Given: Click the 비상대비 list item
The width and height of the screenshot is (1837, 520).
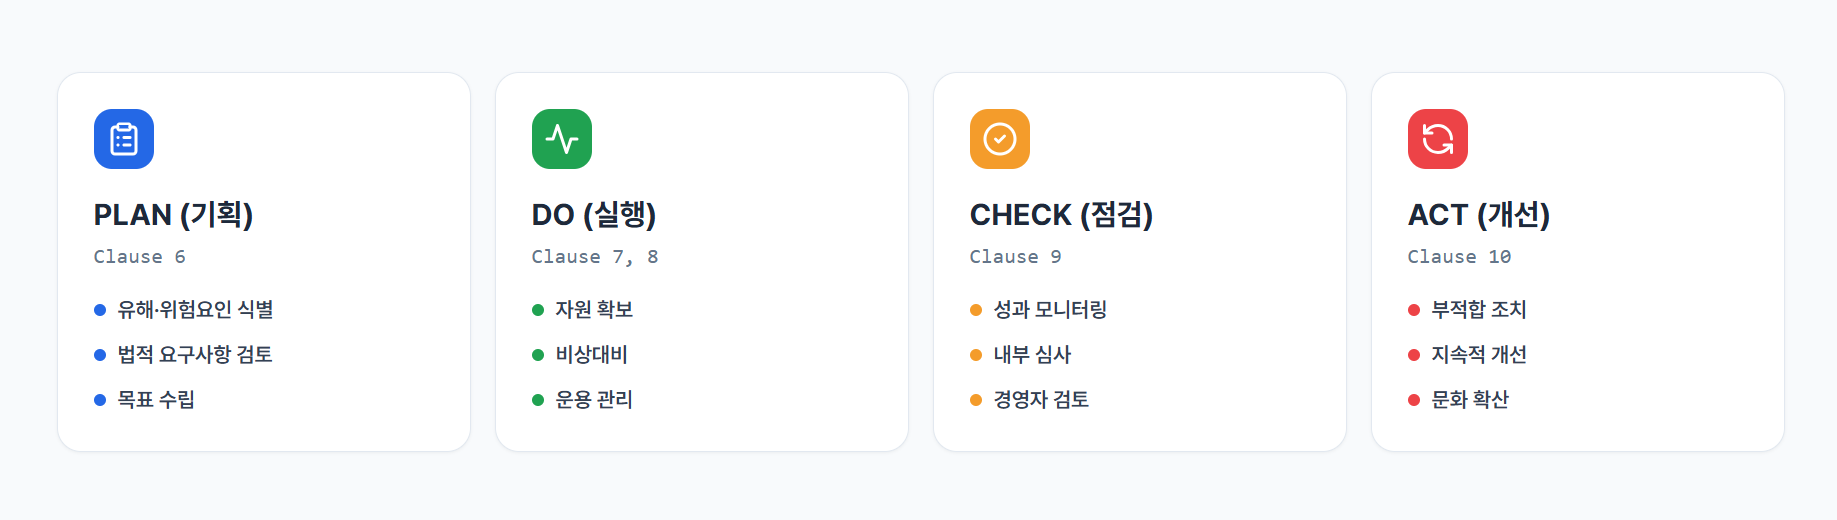Looking at the screenshot, I should click(x=591, y=355).
